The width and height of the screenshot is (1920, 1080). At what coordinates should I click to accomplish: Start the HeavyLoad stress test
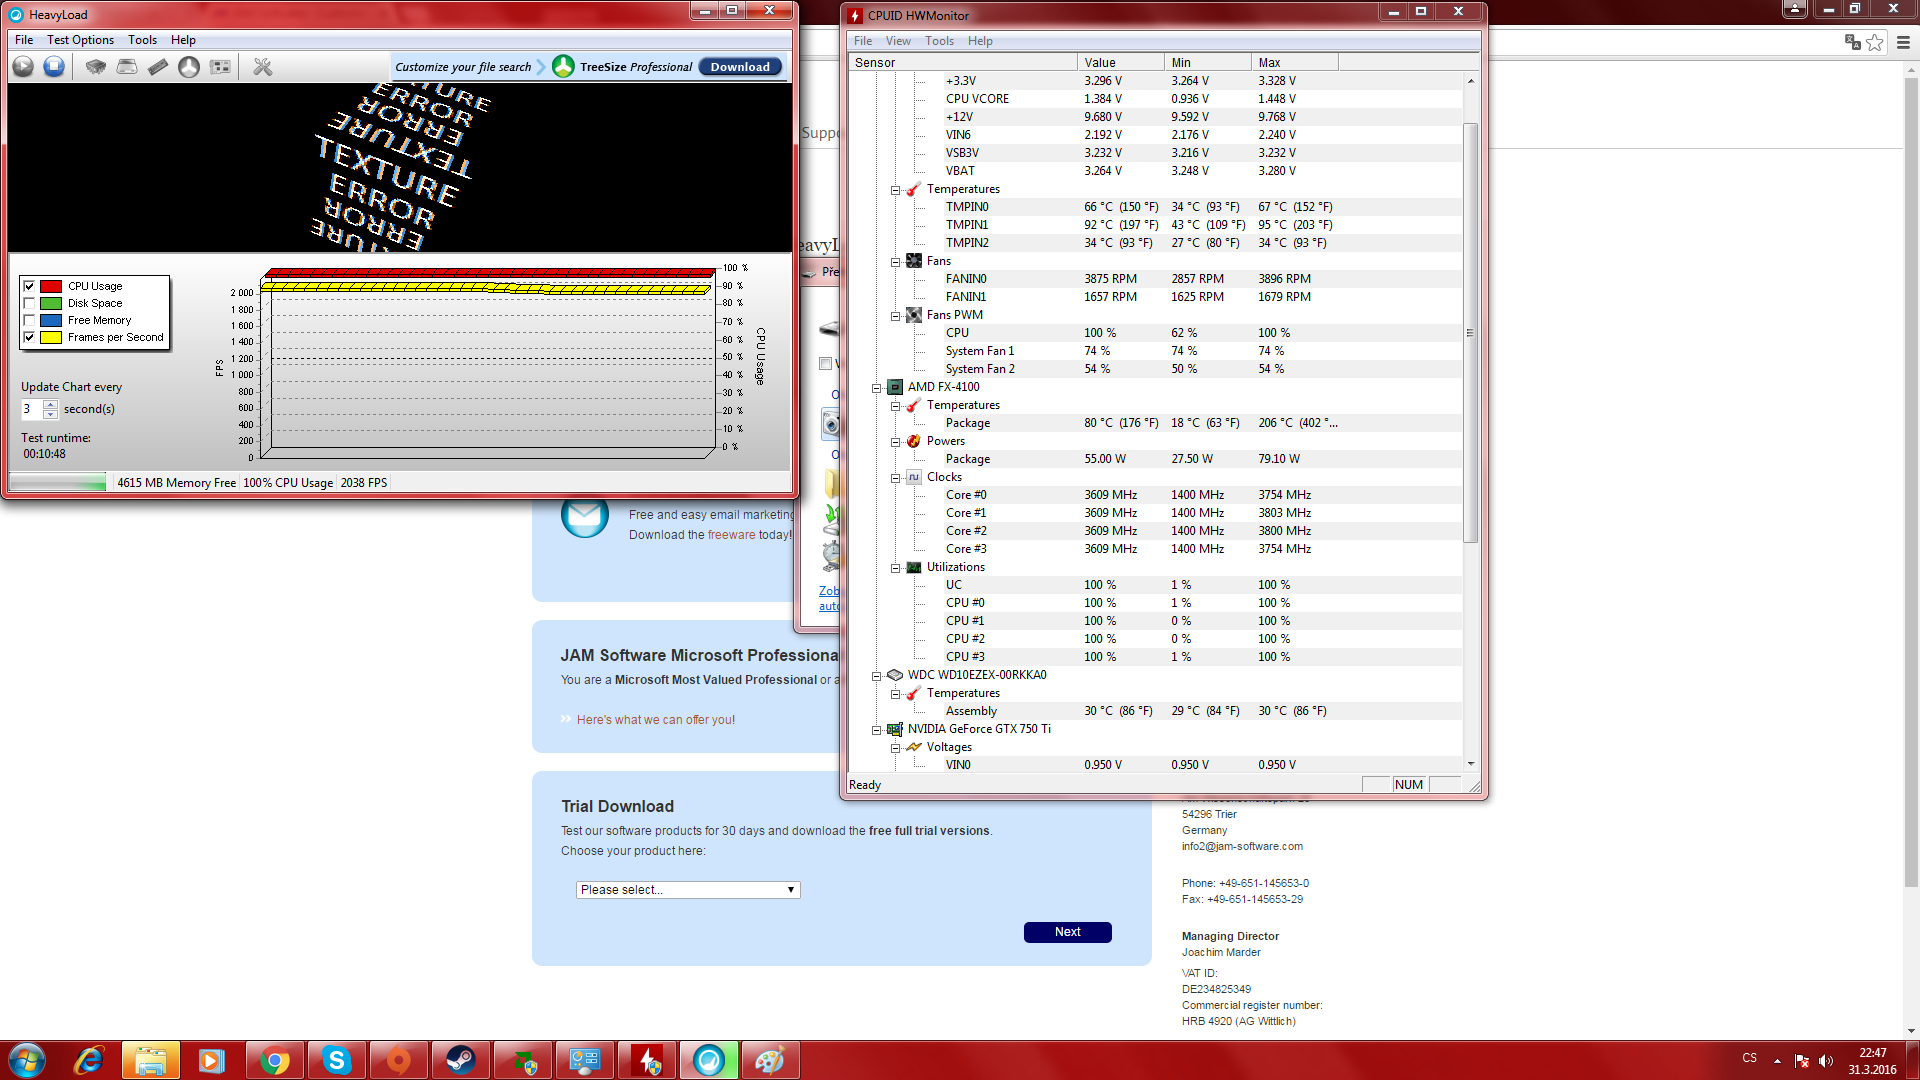(23, 66)
